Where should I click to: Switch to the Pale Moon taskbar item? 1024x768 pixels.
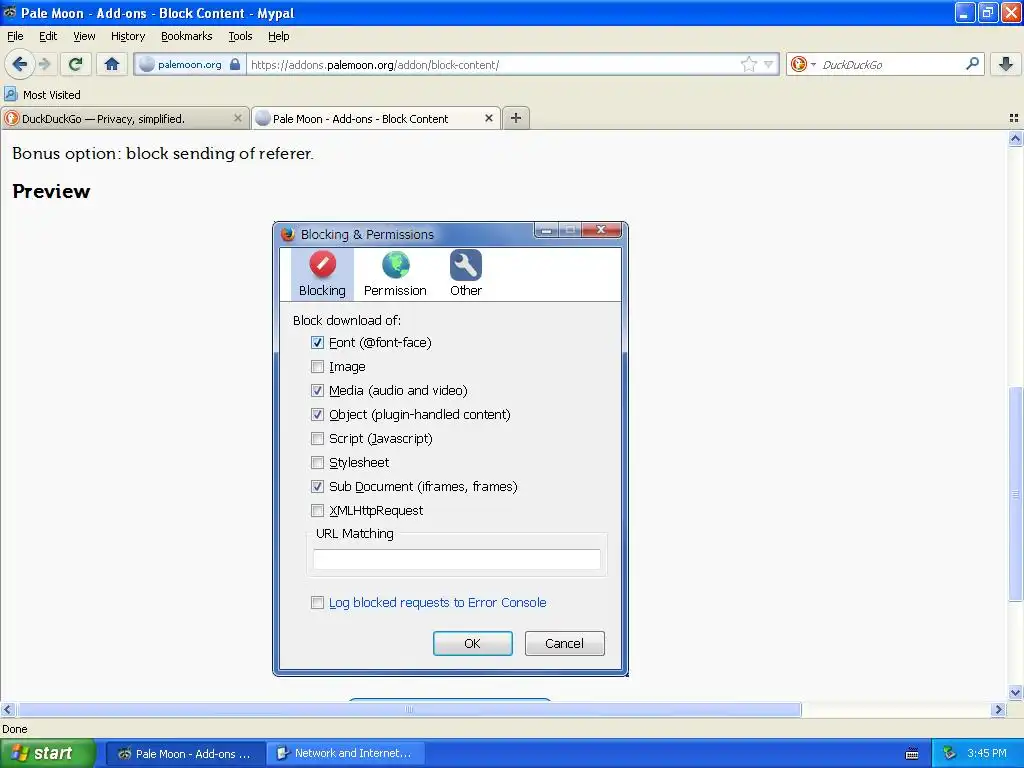(185, 754)
